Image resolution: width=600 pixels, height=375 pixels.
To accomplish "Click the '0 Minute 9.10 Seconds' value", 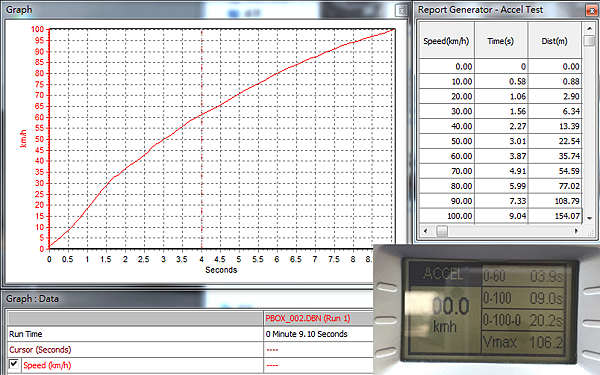I will [x=307, y=334].
